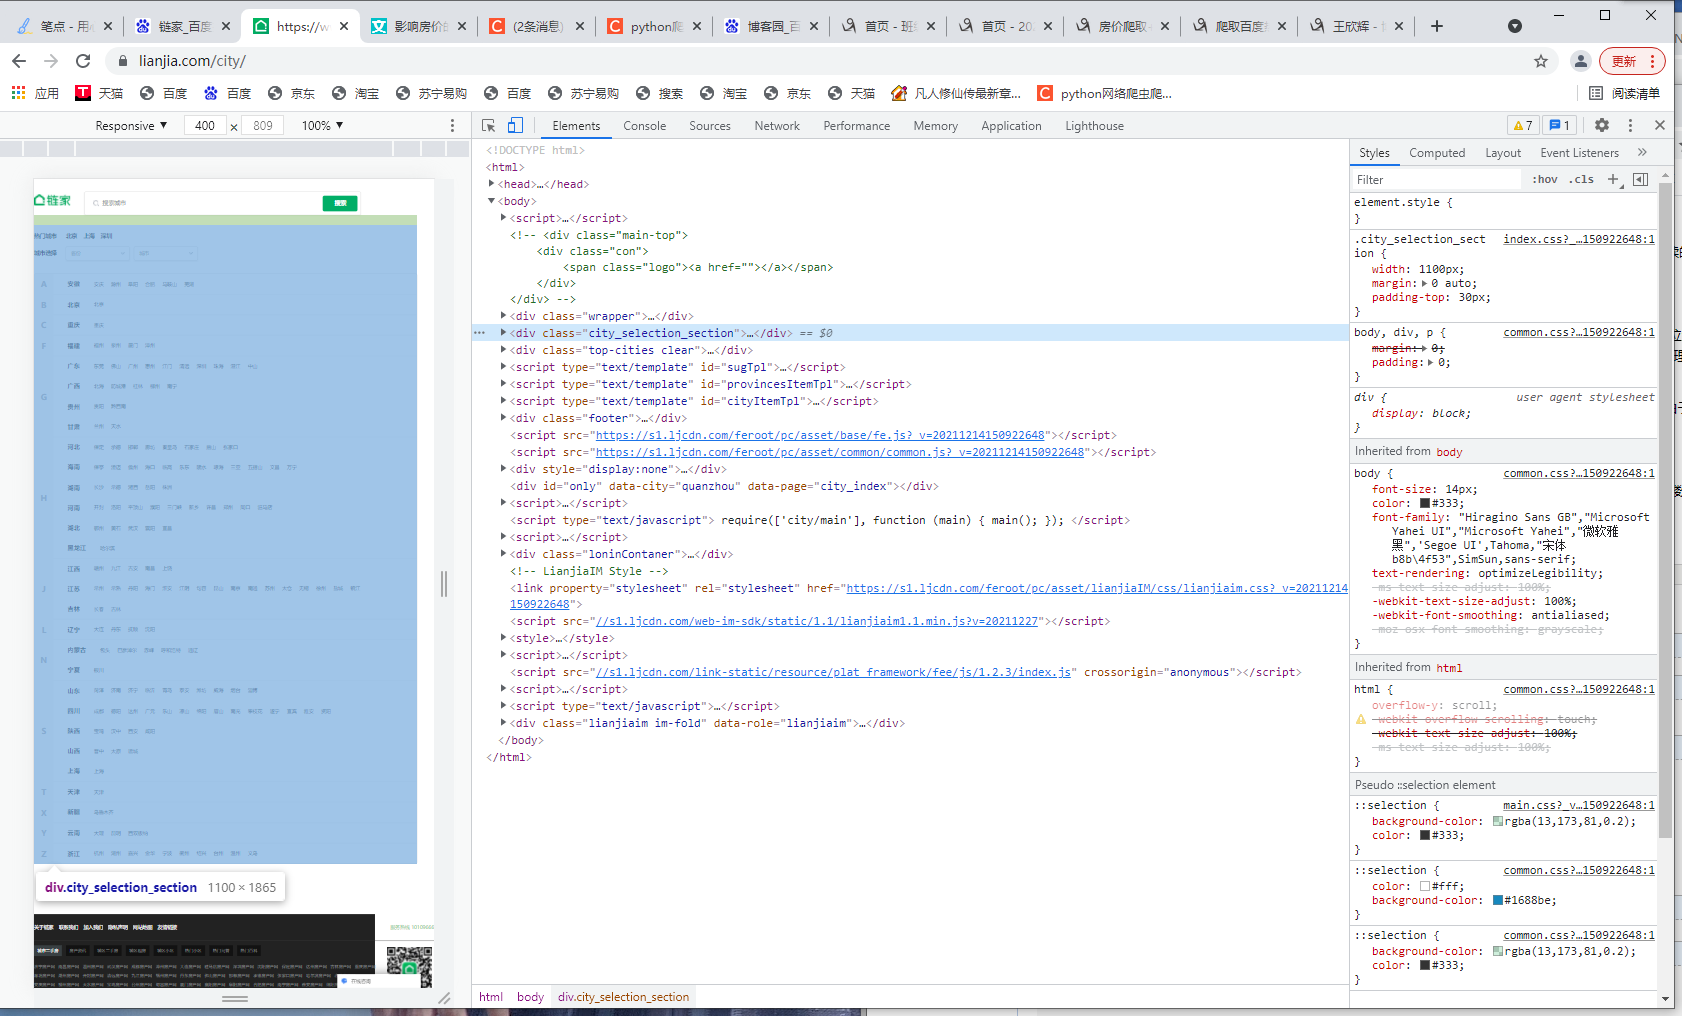This screenshot has width=1682, height=1016.
Task: Toggle the .cls element classes panel
Action: (1582, 179)
